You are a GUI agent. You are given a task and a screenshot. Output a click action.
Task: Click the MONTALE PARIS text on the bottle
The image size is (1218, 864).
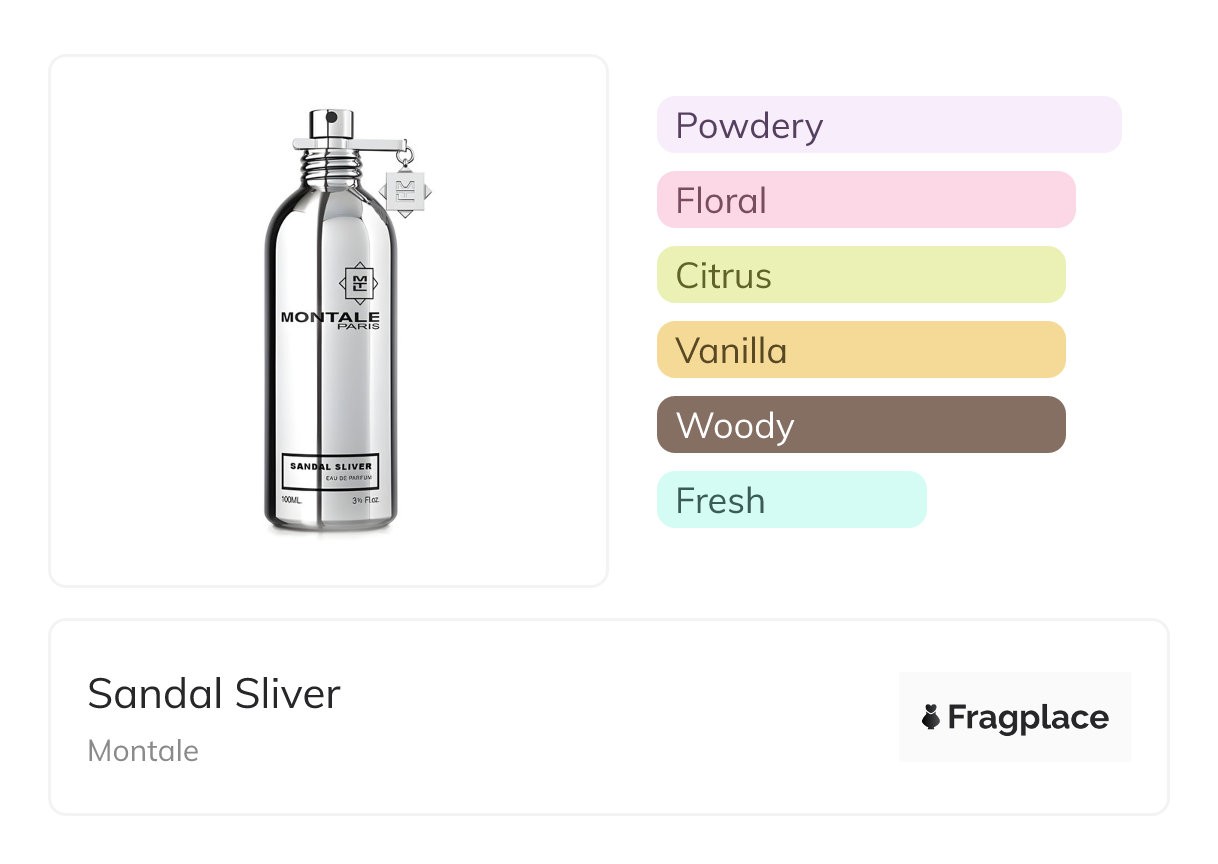click(330, 320)
